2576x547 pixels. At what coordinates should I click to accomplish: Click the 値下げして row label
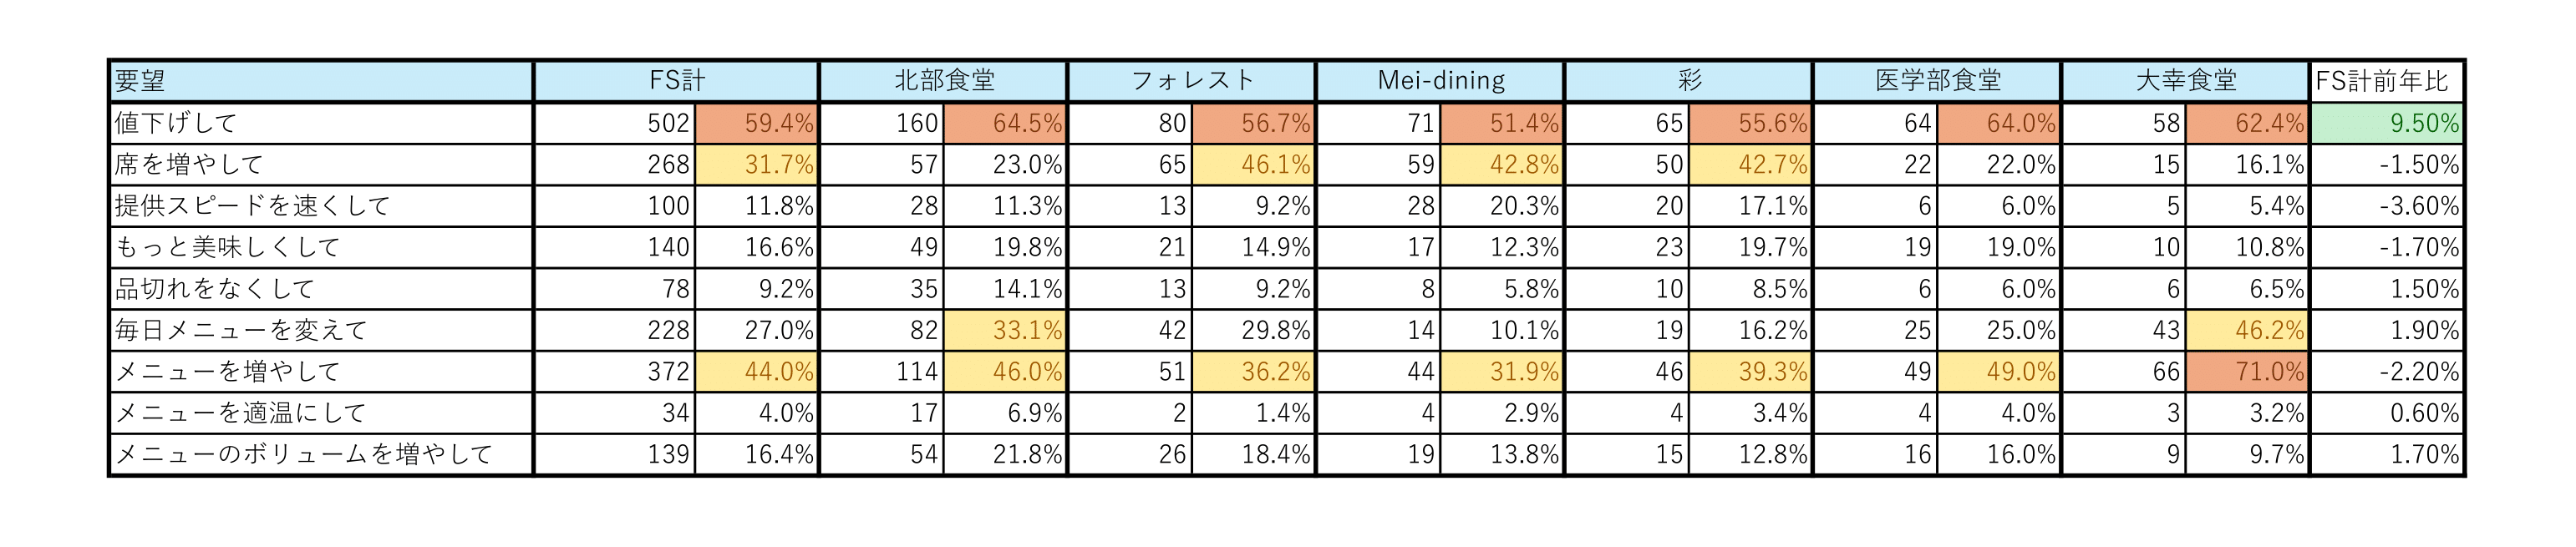[x=320, y=123]
